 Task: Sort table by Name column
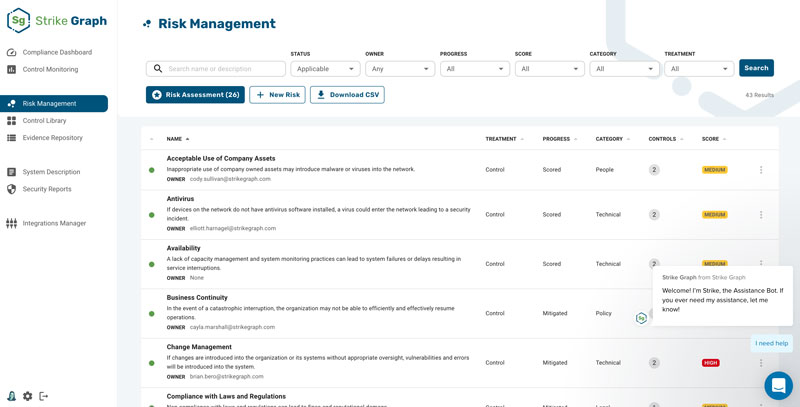pyautogui.click(x=178, y=139)
